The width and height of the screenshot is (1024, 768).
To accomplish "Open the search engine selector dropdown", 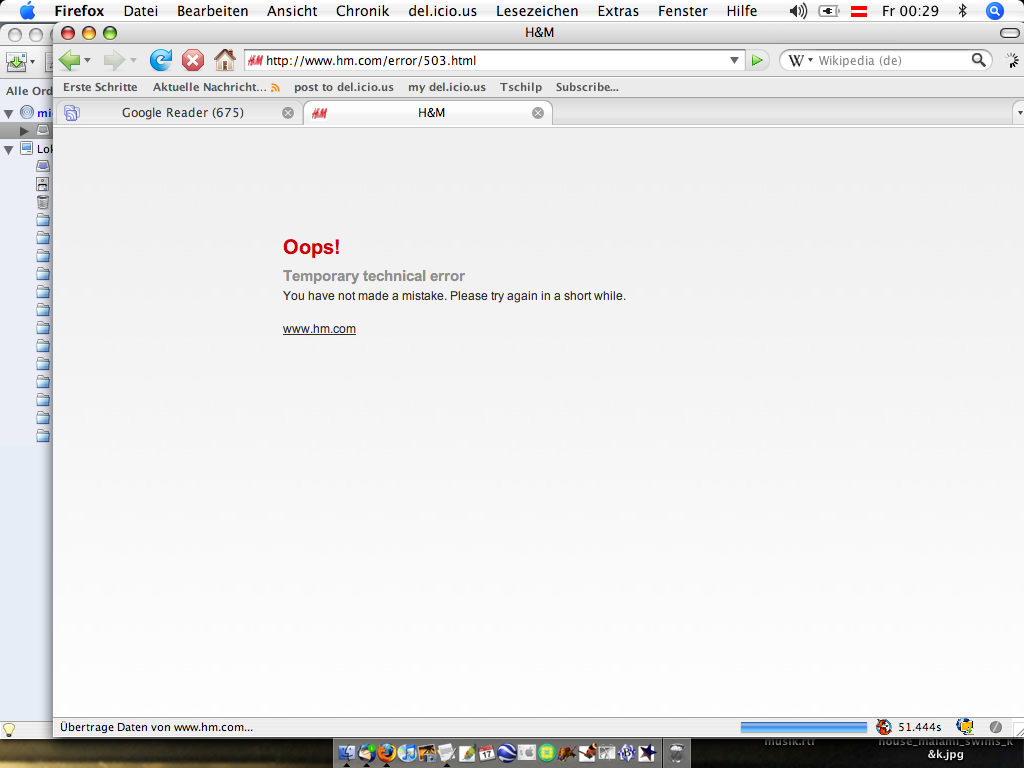I will pyautogui.click(x=802, y=61).
